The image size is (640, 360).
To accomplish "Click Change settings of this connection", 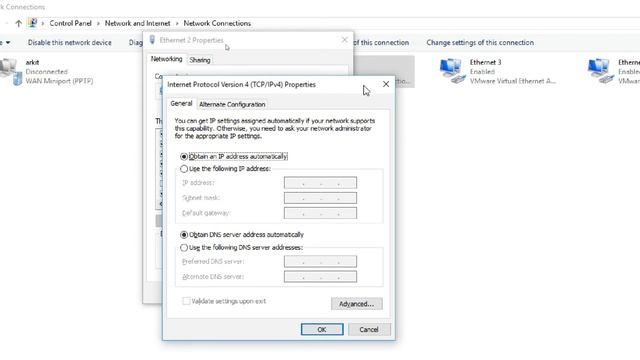I will [480, 42].
